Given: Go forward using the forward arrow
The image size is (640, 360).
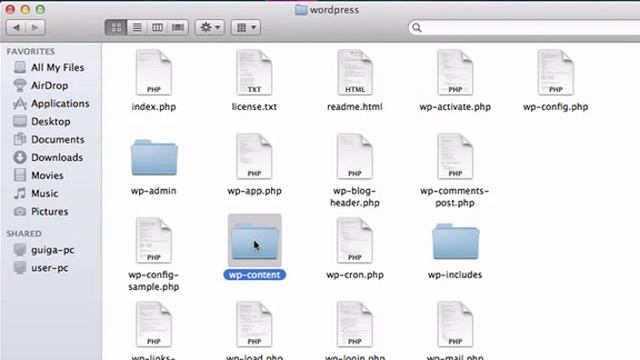Looking at the screenshot, I should coord(36,27).
